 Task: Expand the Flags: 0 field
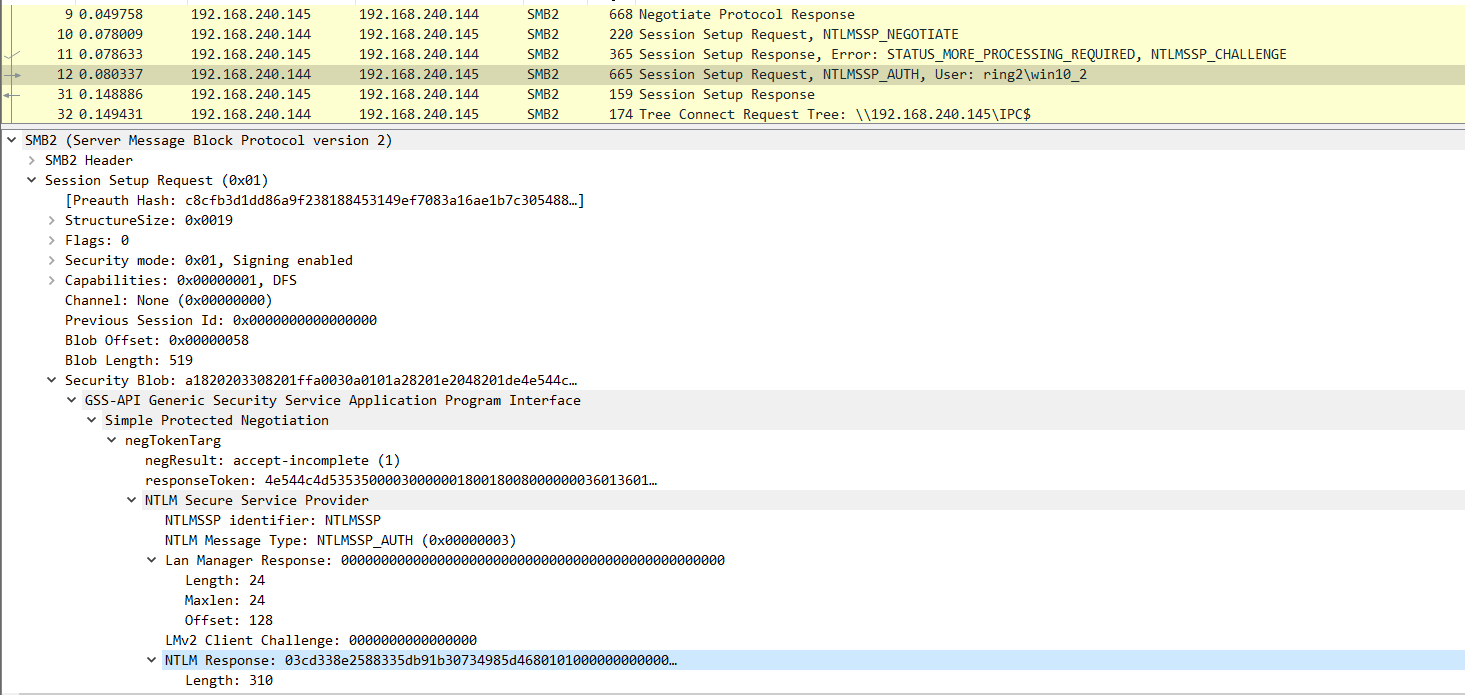tap(52, 240)
